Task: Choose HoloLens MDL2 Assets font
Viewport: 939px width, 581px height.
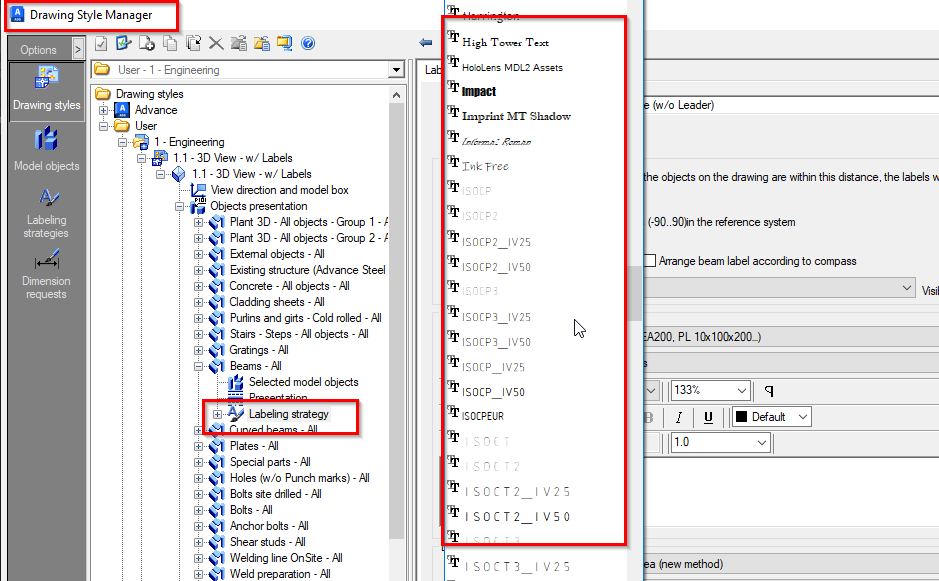Action: point(512,68)
